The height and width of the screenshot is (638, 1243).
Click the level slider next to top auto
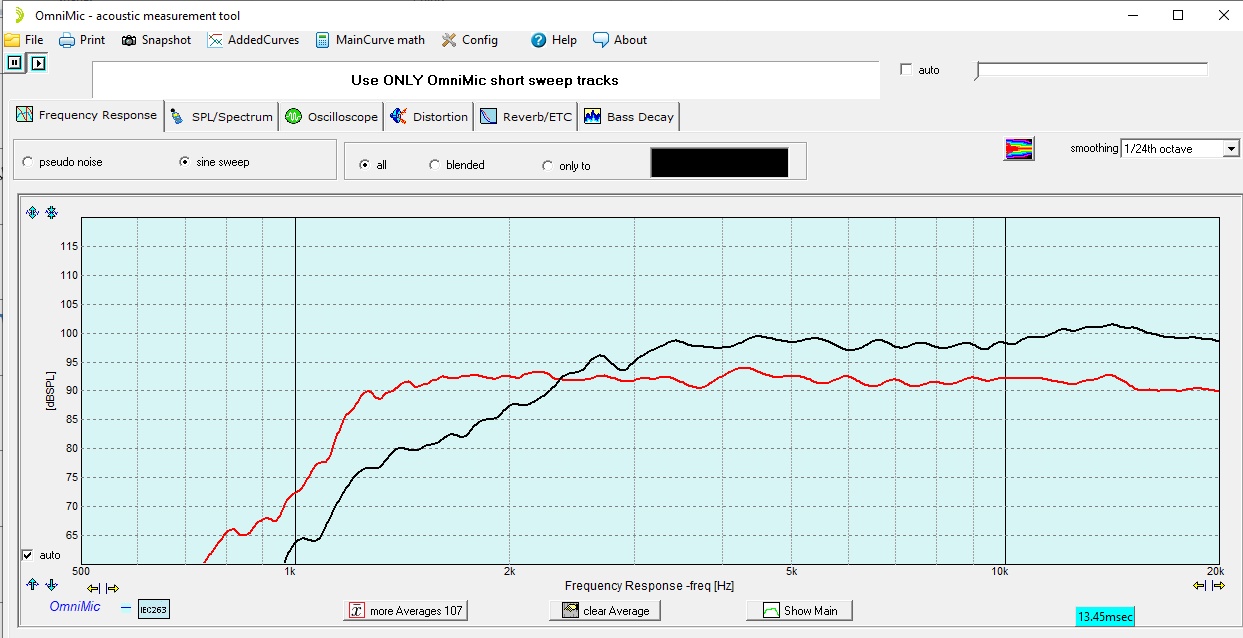[x=1091, y=70]
